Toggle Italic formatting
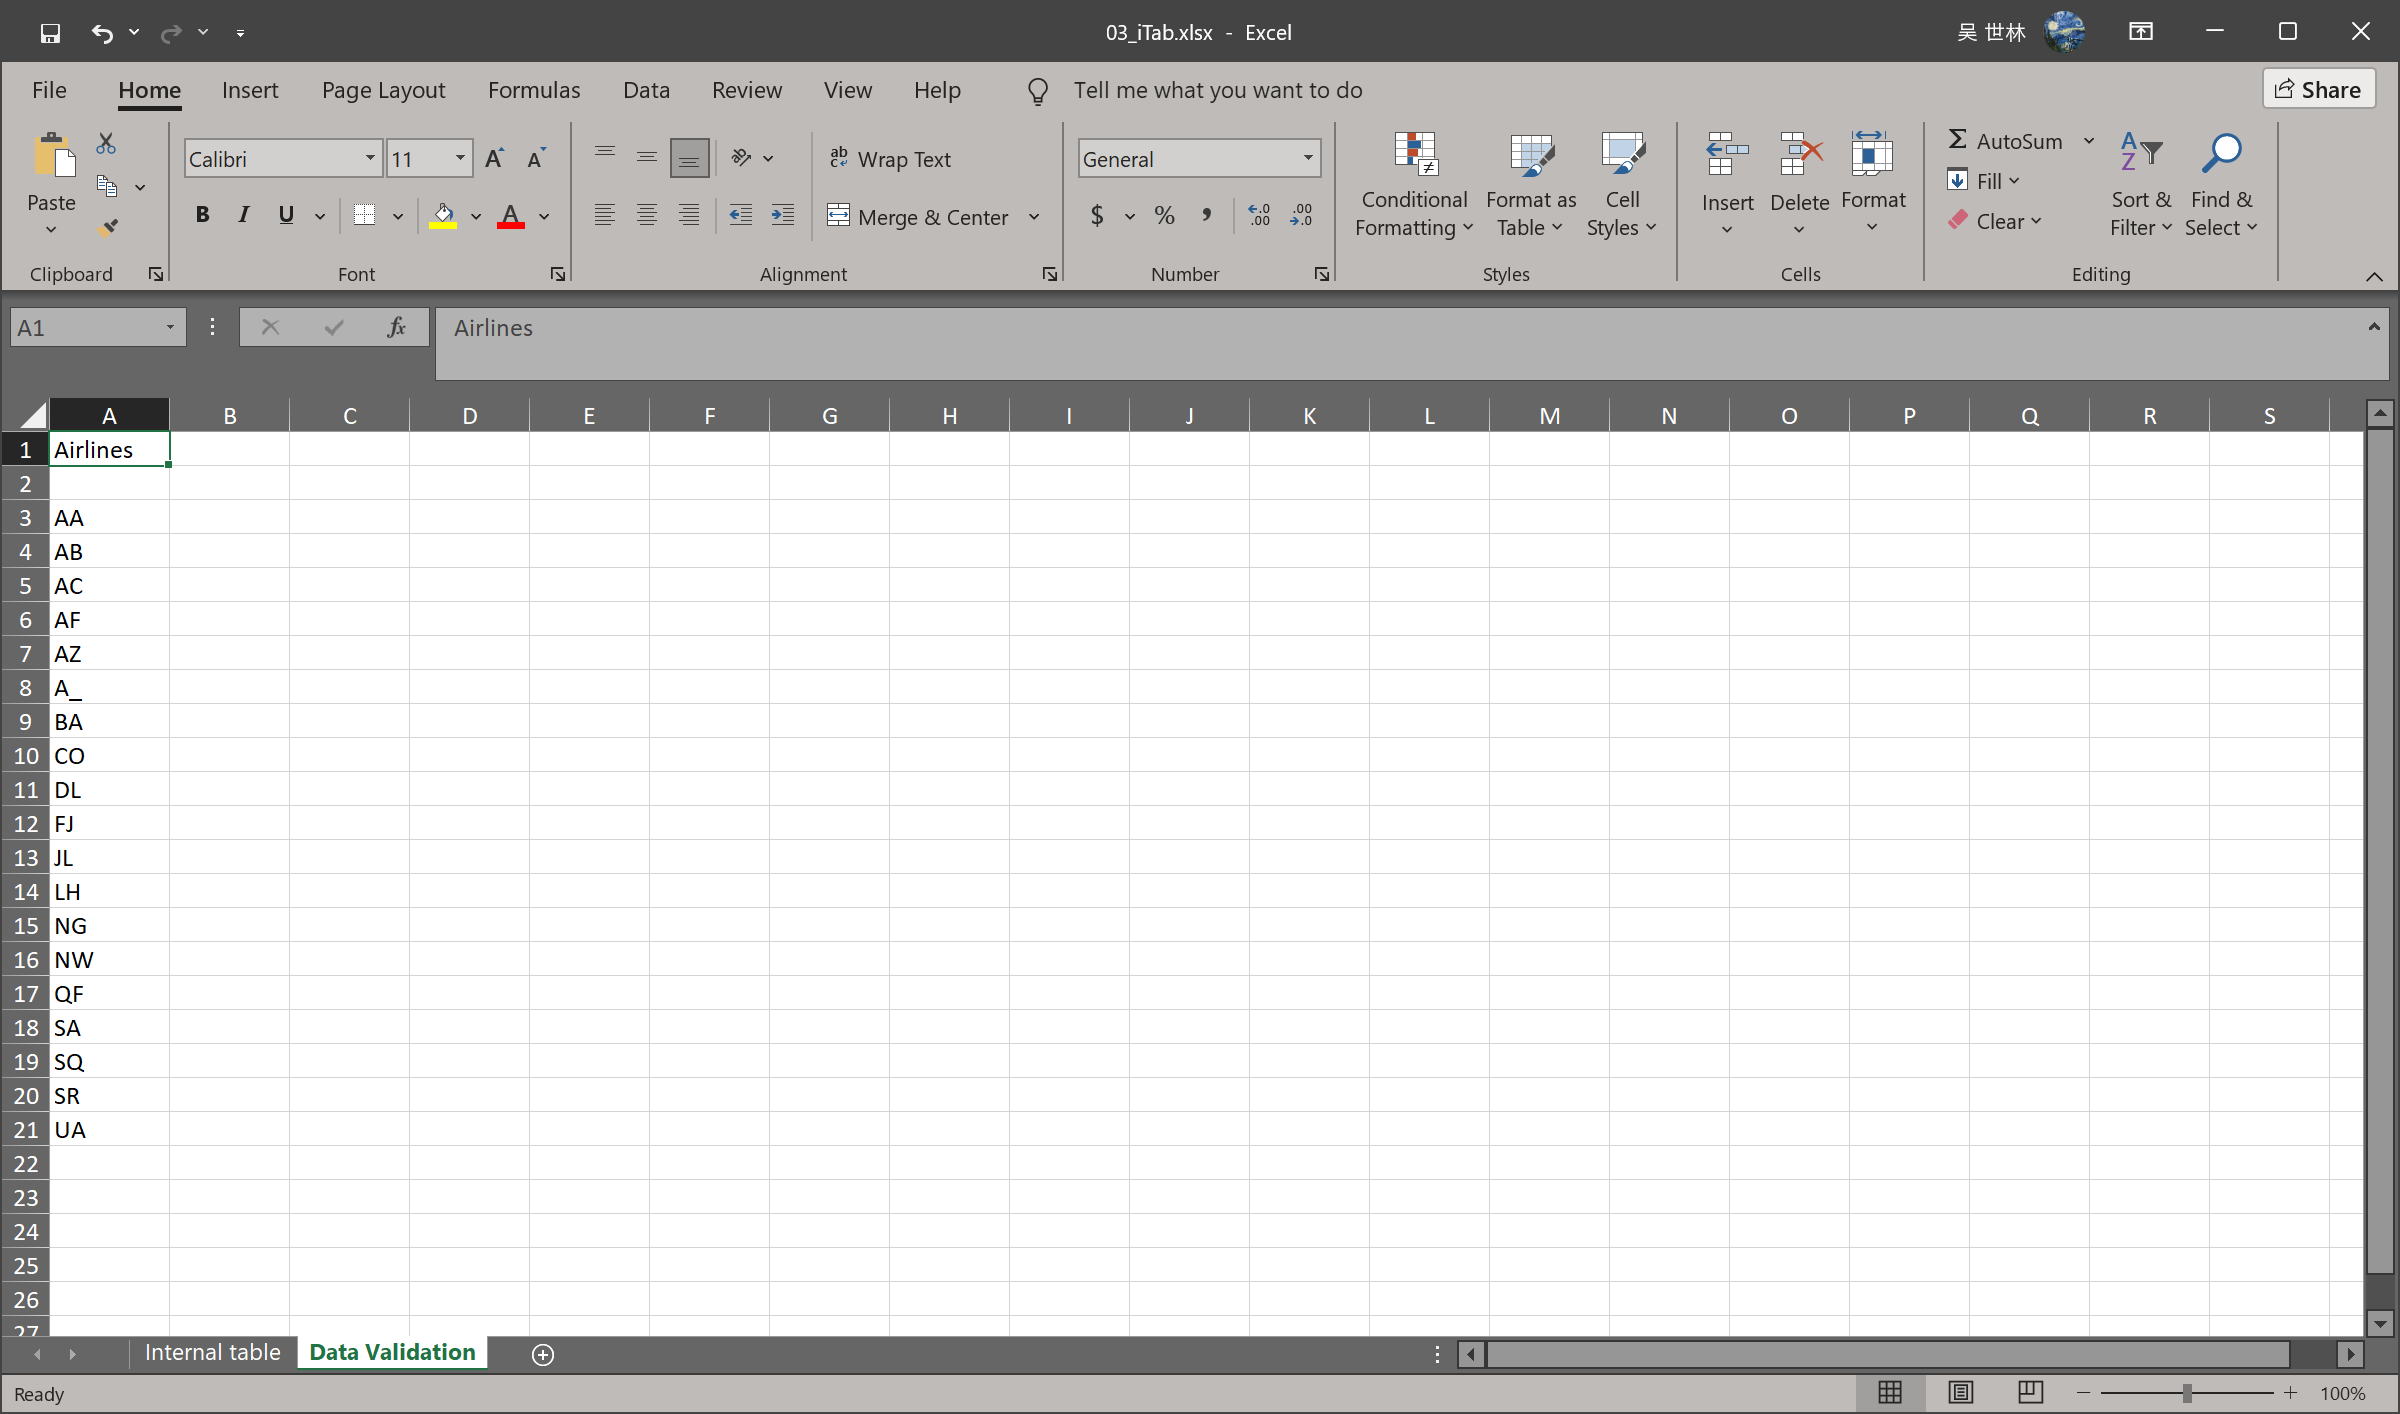Image resolution: width=2400 pixels, height=1414 pixels. point(243,215)
